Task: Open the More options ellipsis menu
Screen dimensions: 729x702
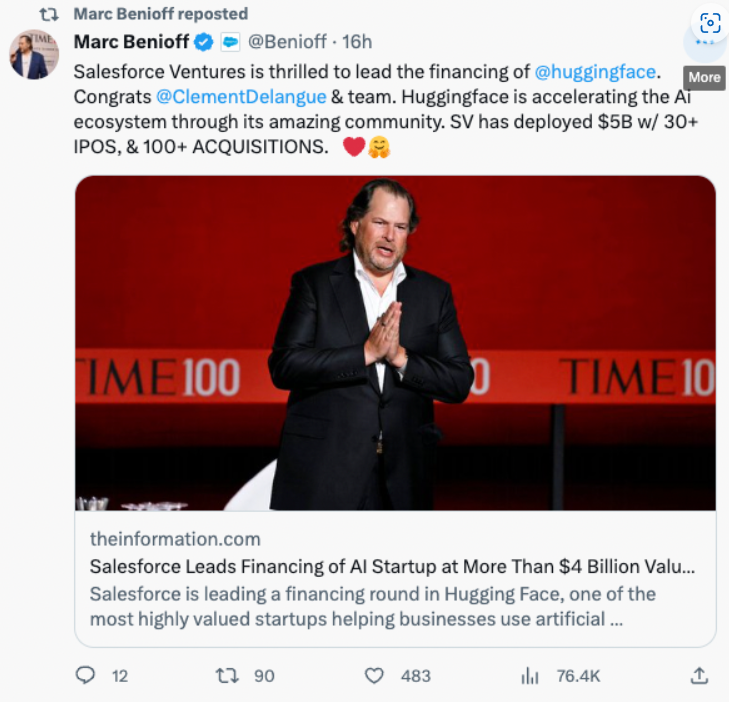Action: click(704, 43)
